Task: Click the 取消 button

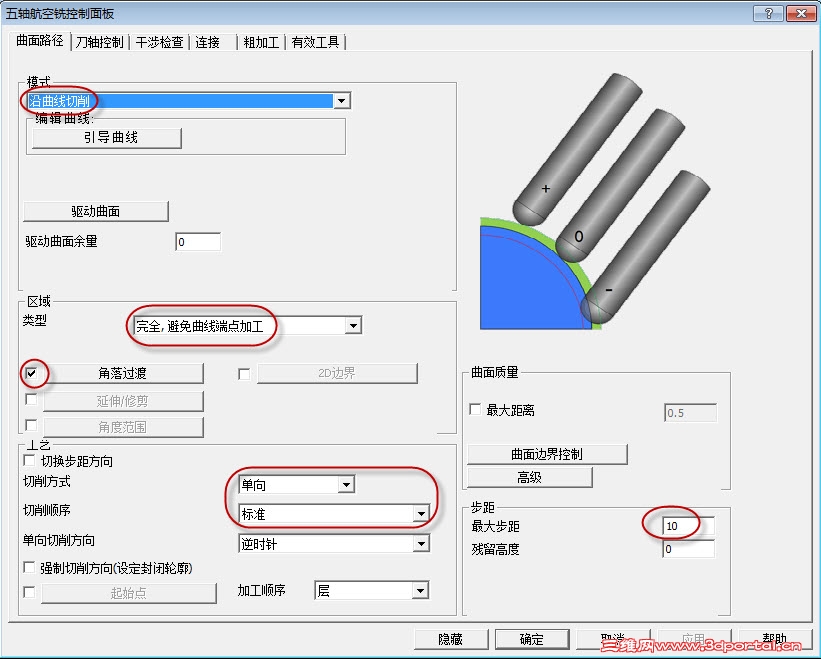Action: 613,639
